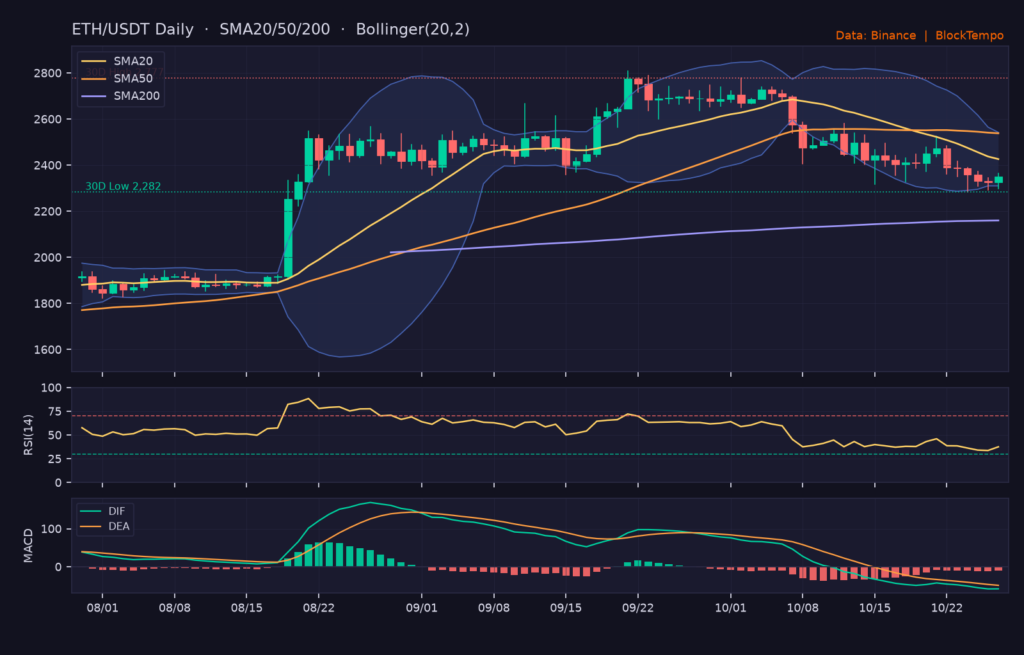Image resolution: width=1024 pixels, height=655 pixels.
Task: Click the 10/15 date axis label
Action: point(874,607)
